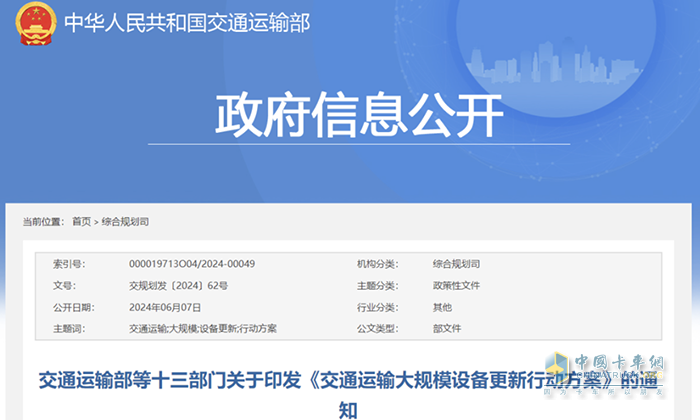
Task: Click the 部文件 document type value
Action: 446,329
